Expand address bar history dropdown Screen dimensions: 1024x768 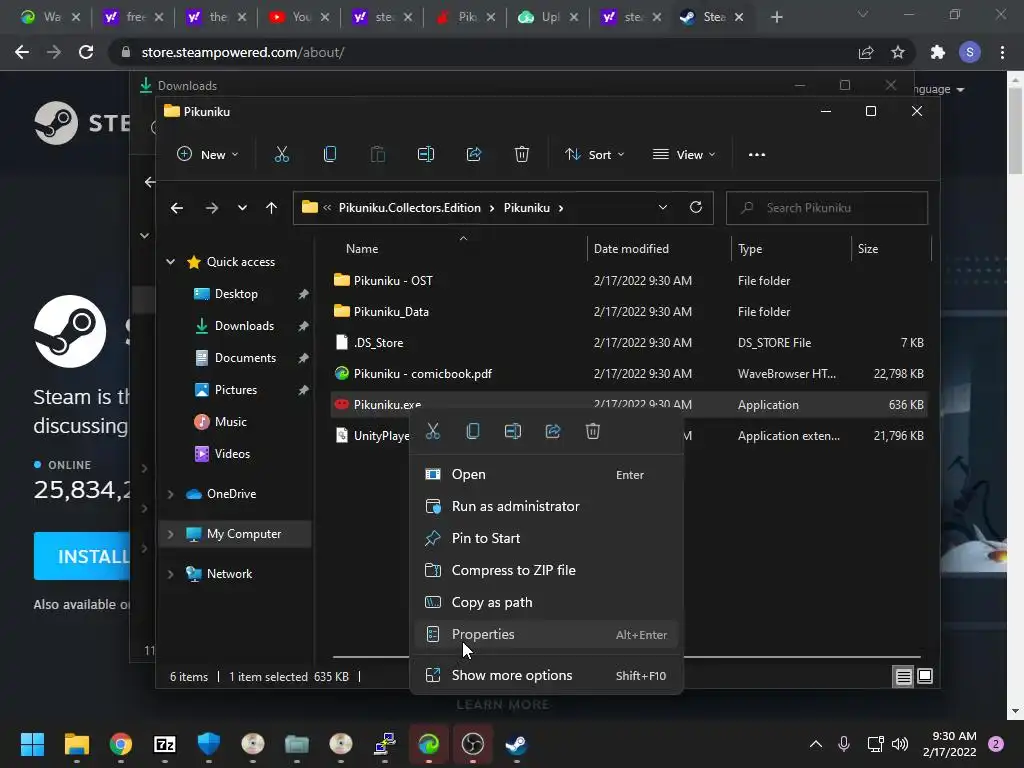point(662,208)
